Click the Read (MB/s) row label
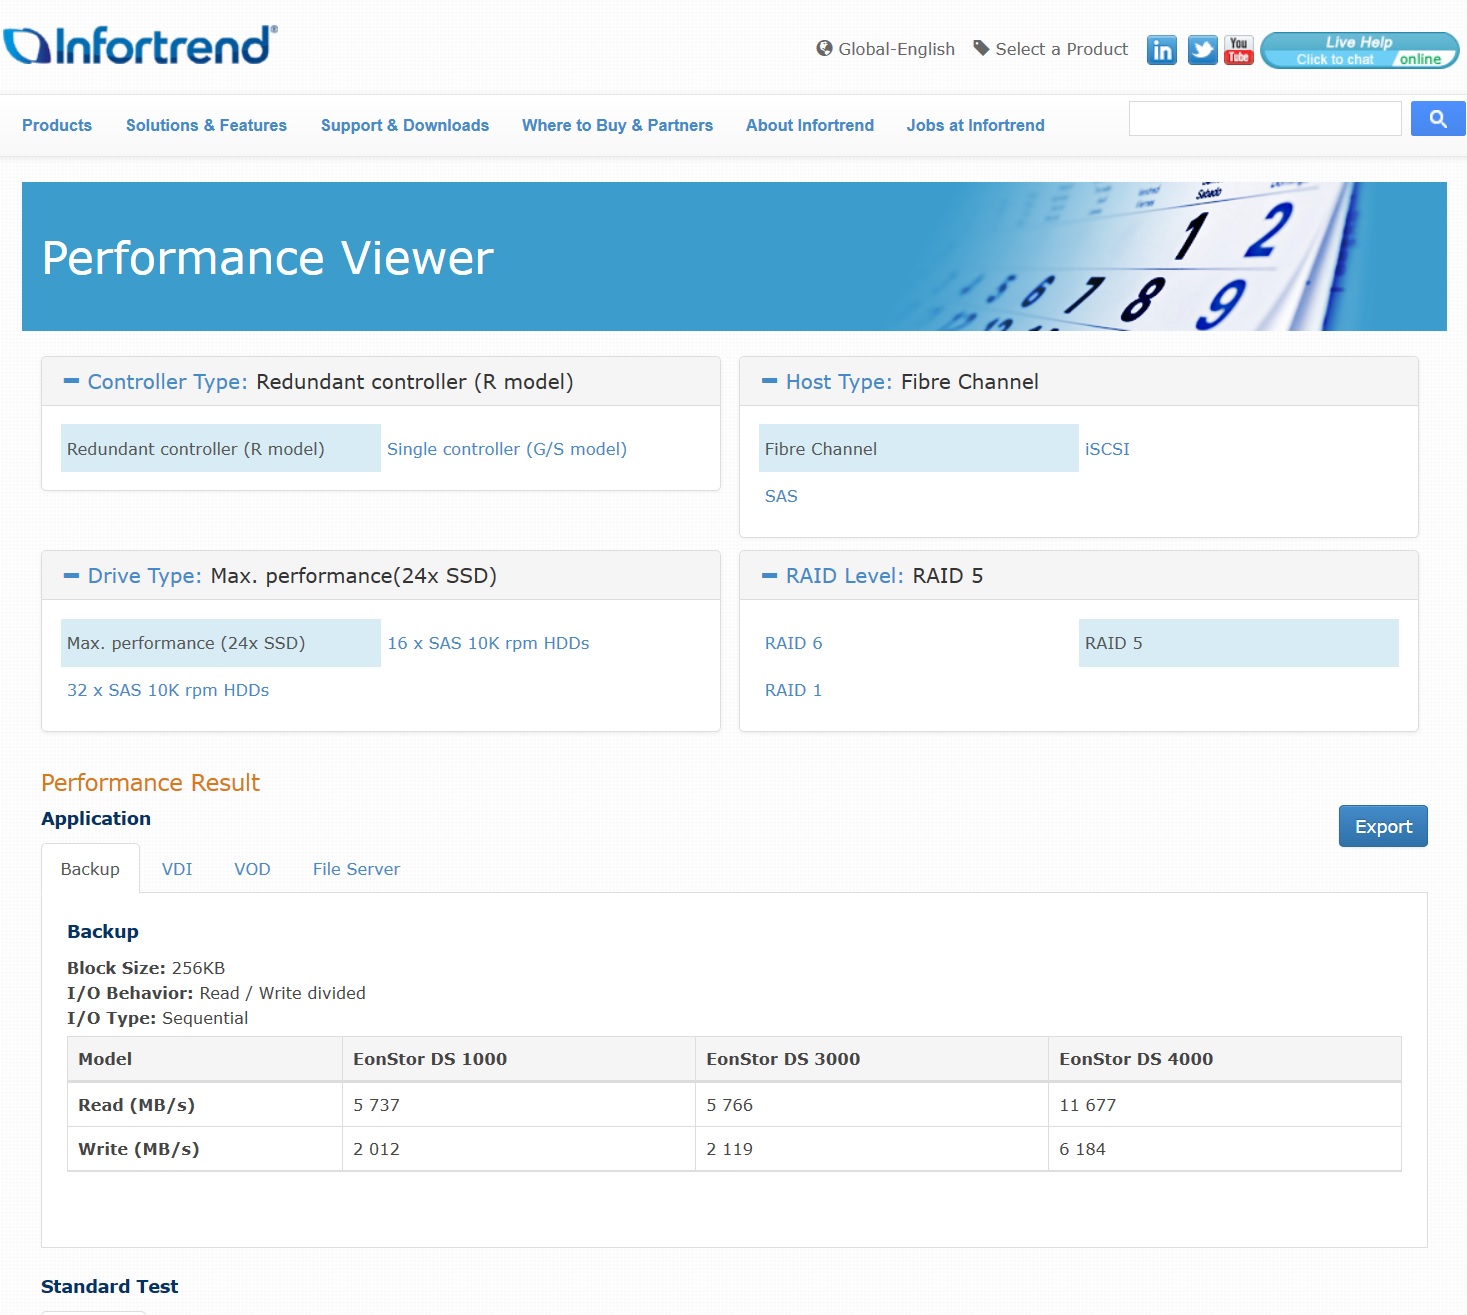Screen dimensions: 1467x1315 [137, 1105]
